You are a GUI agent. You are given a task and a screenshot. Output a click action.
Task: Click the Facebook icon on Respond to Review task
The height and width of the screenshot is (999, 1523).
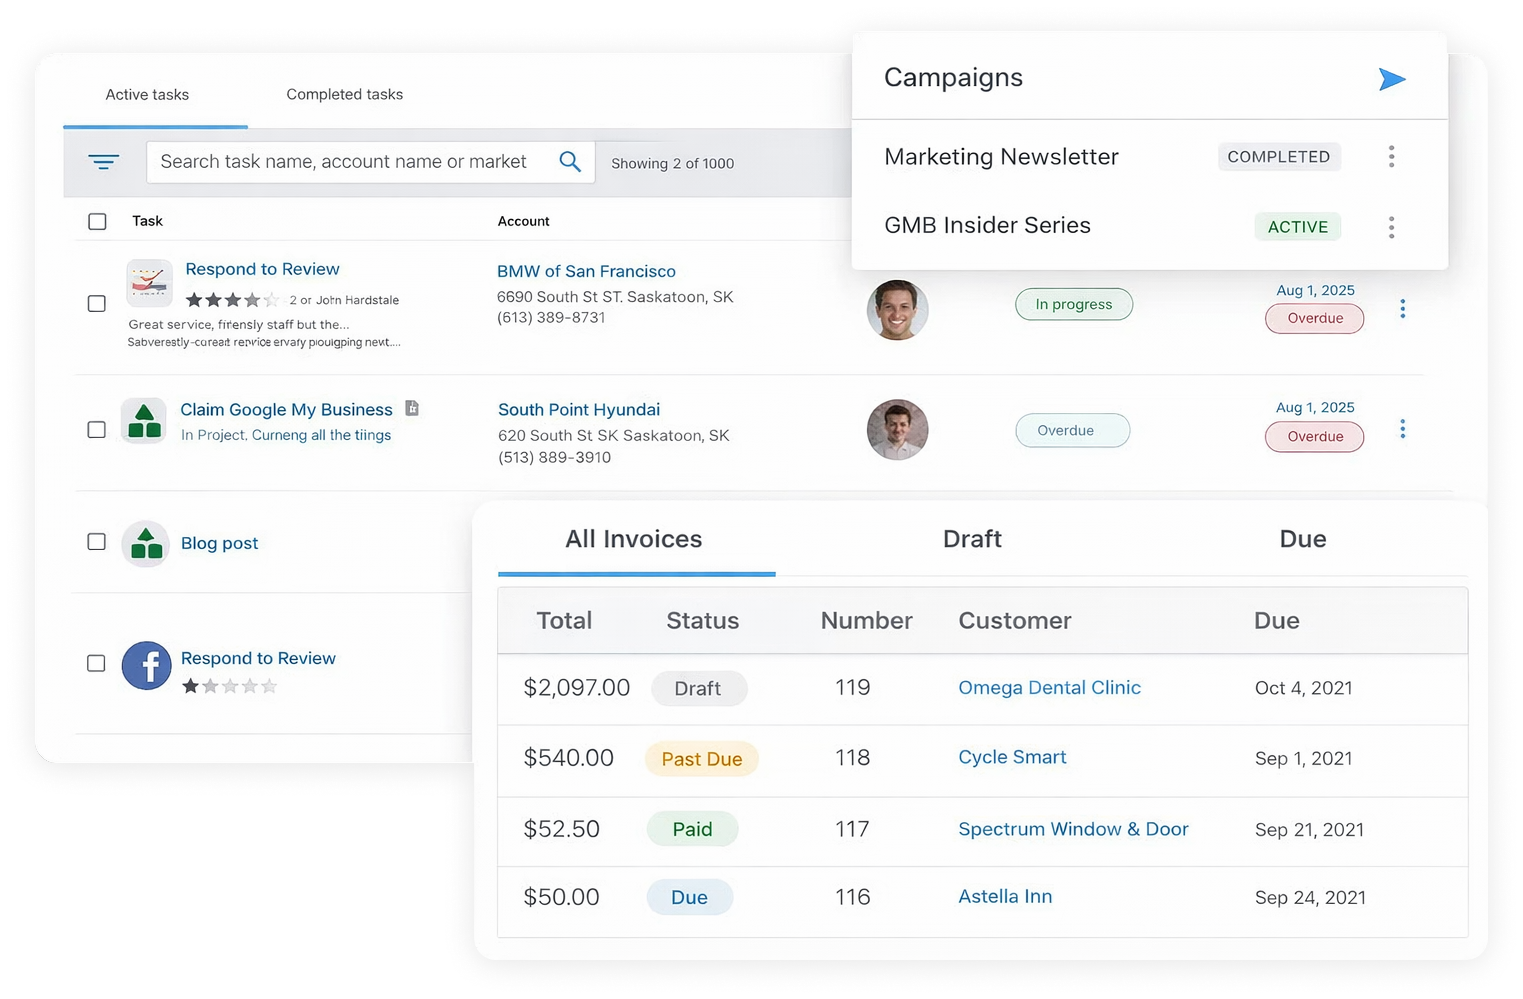tap(146, 665)
